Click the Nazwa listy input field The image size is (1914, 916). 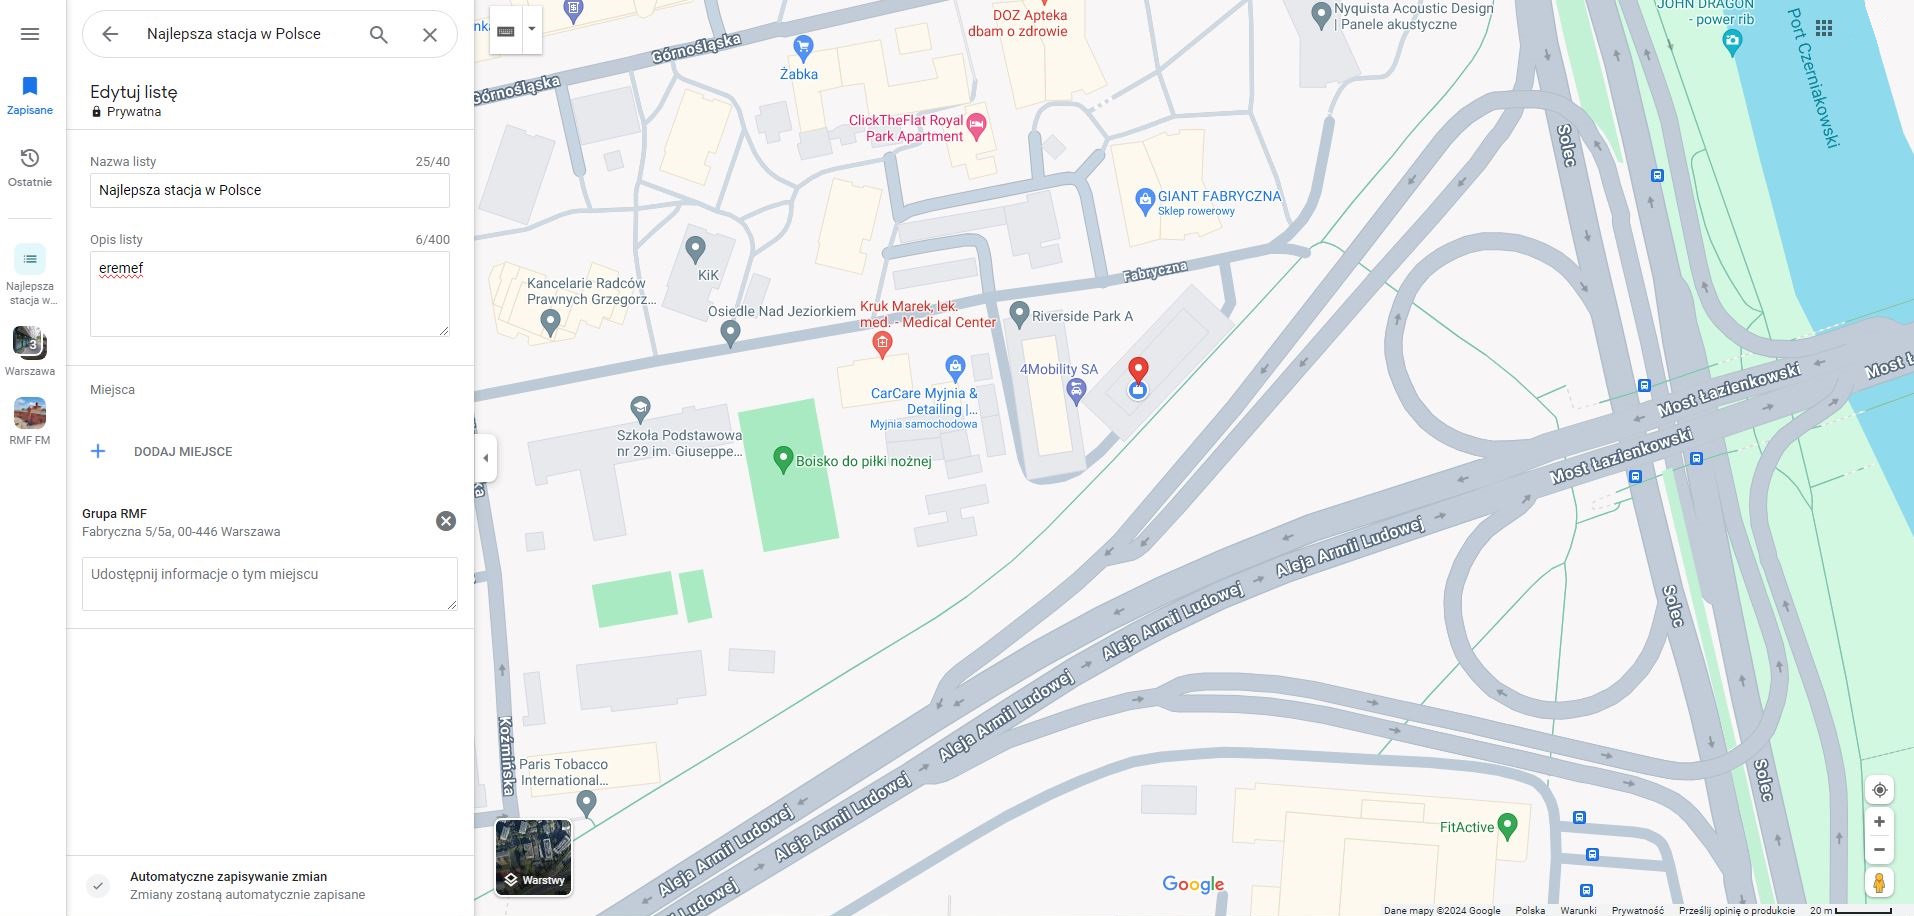click(270, 190)
